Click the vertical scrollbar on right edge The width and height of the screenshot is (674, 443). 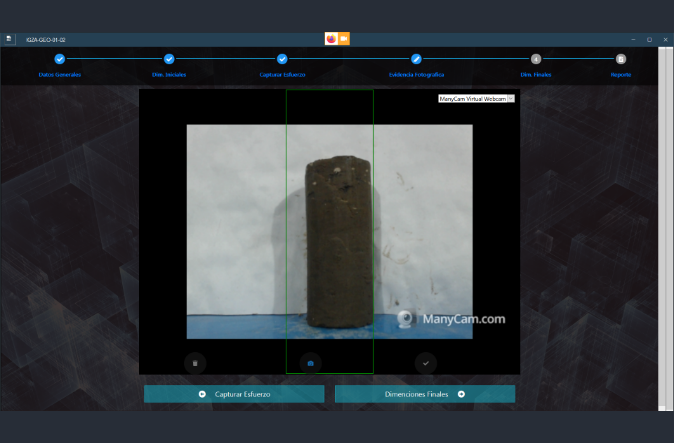[667, 230]
